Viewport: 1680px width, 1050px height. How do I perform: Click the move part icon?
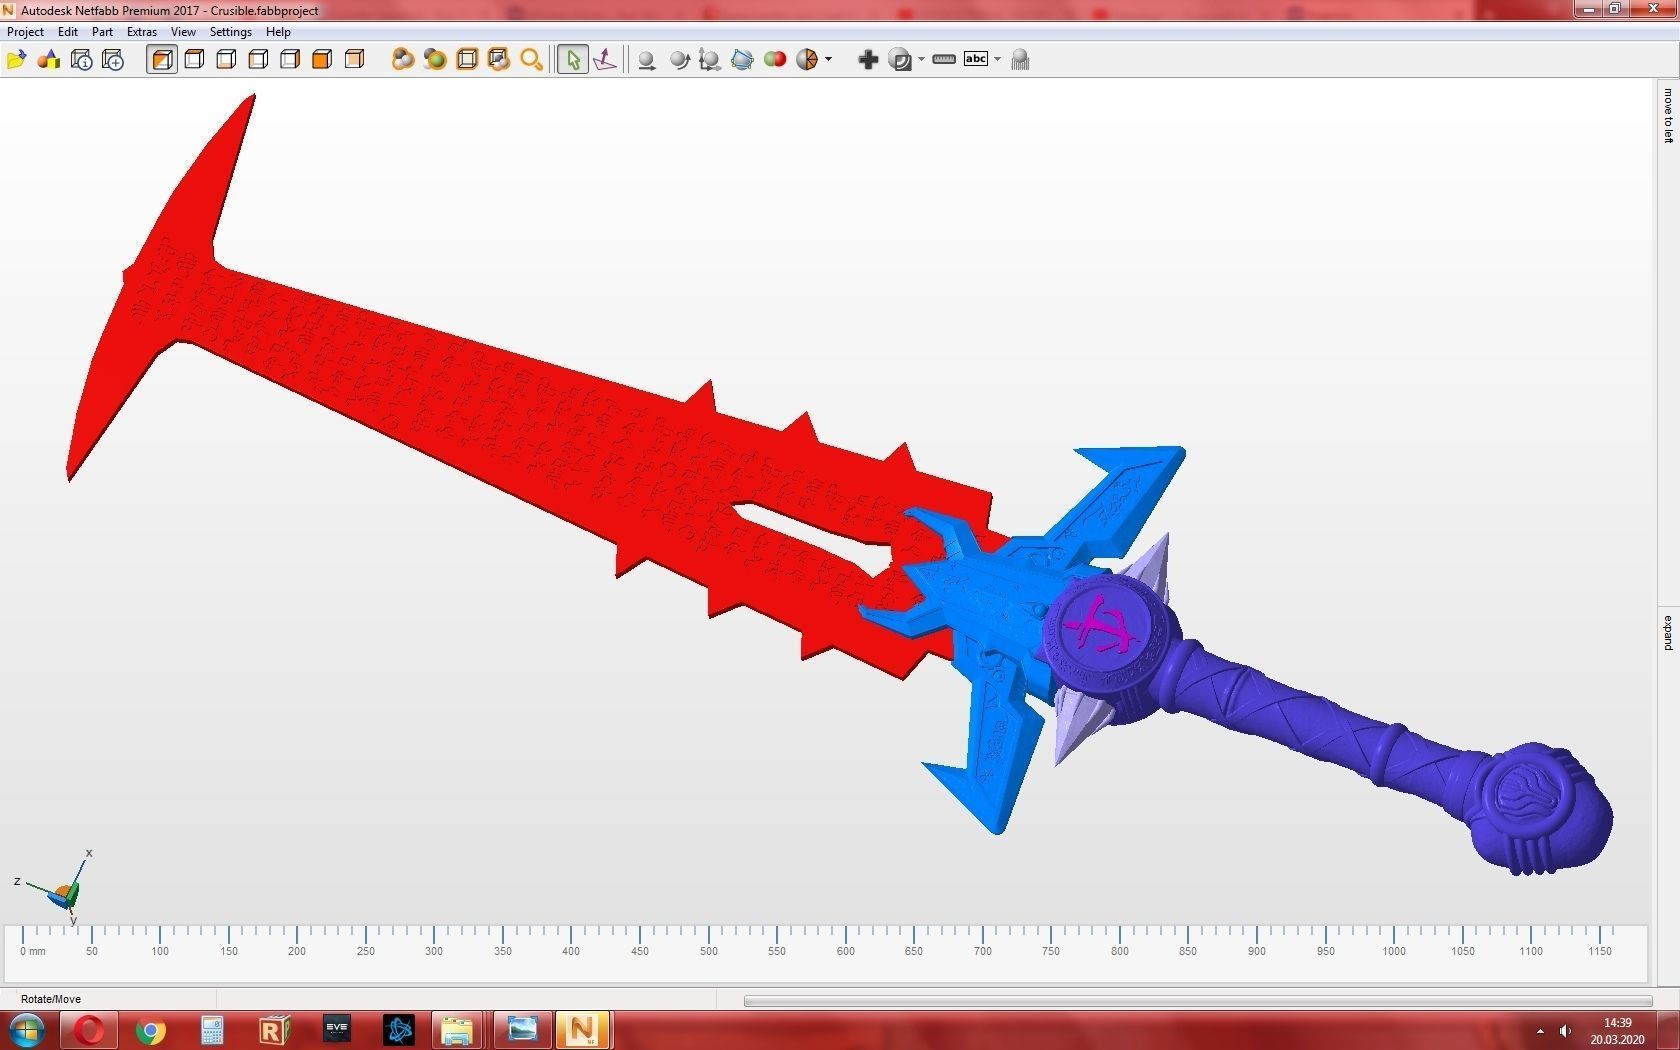point(647,60)
